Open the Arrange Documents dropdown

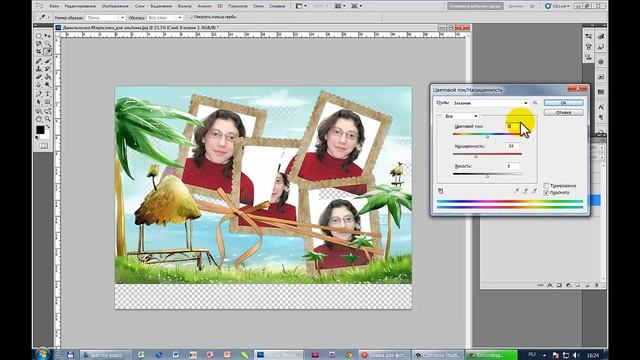[339, 6]
